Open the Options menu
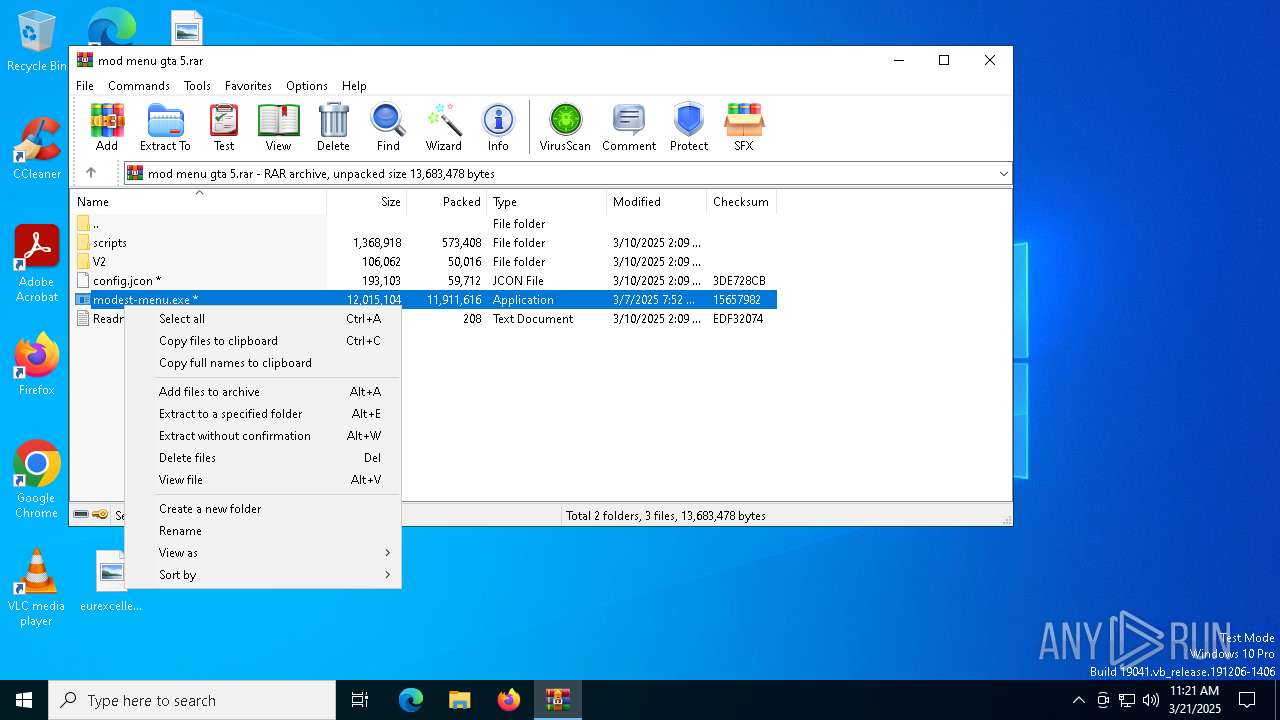1280x720 pixels. [x=307, y=86]
